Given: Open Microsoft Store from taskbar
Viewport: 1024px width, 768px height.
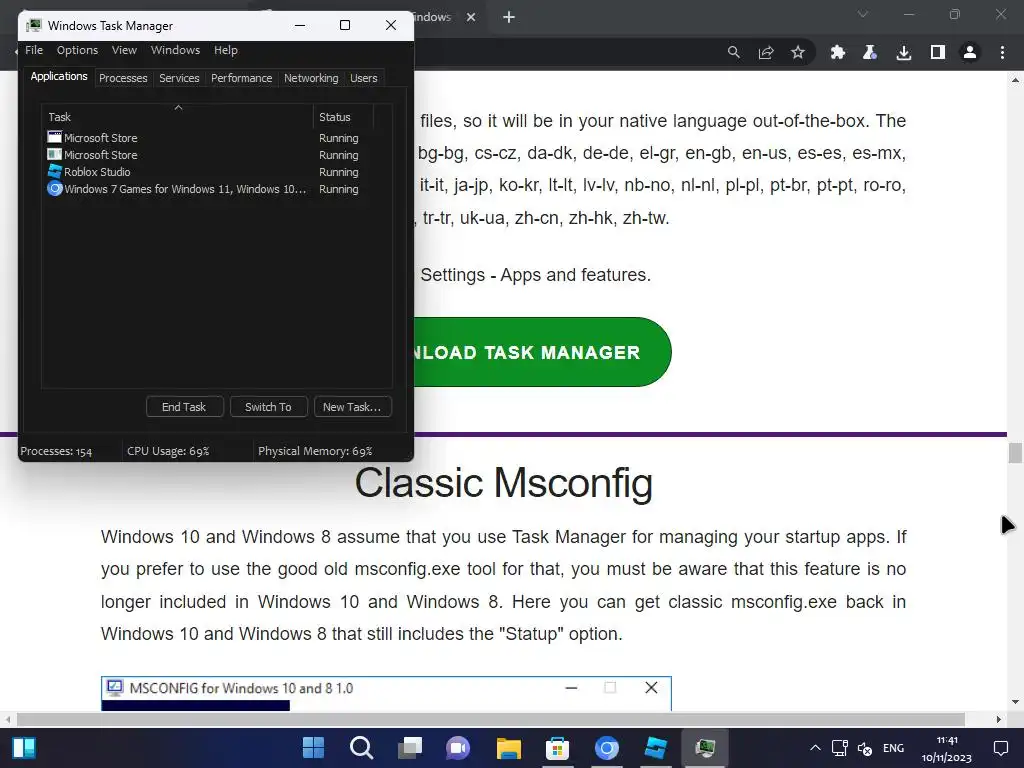Looking at the screenshot, I should [557, 748].
